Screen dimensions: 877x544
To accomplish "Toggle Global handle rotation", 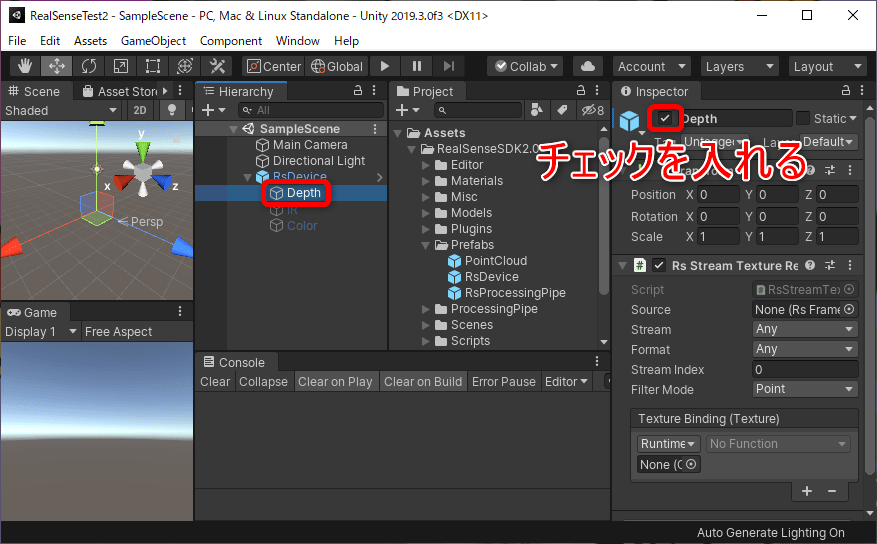I will pos(337,67).
